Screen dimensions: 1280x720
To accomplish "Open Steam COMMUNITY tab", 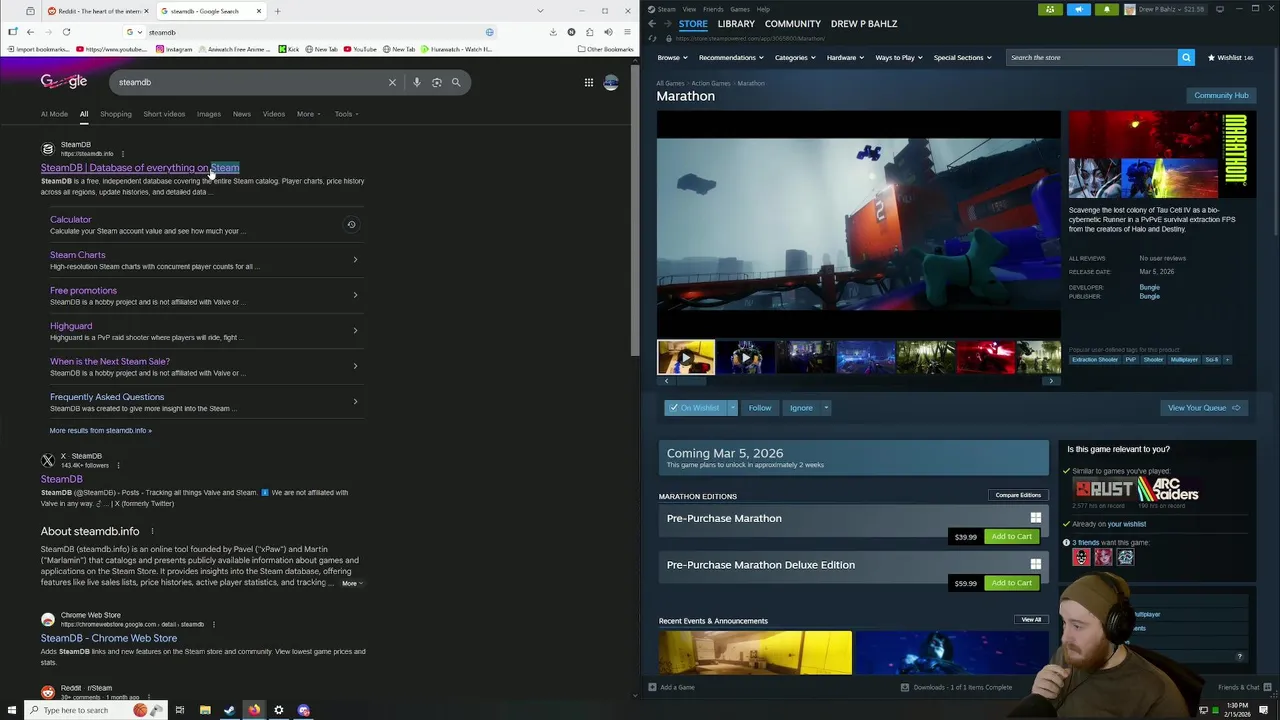I will (792, 23).
